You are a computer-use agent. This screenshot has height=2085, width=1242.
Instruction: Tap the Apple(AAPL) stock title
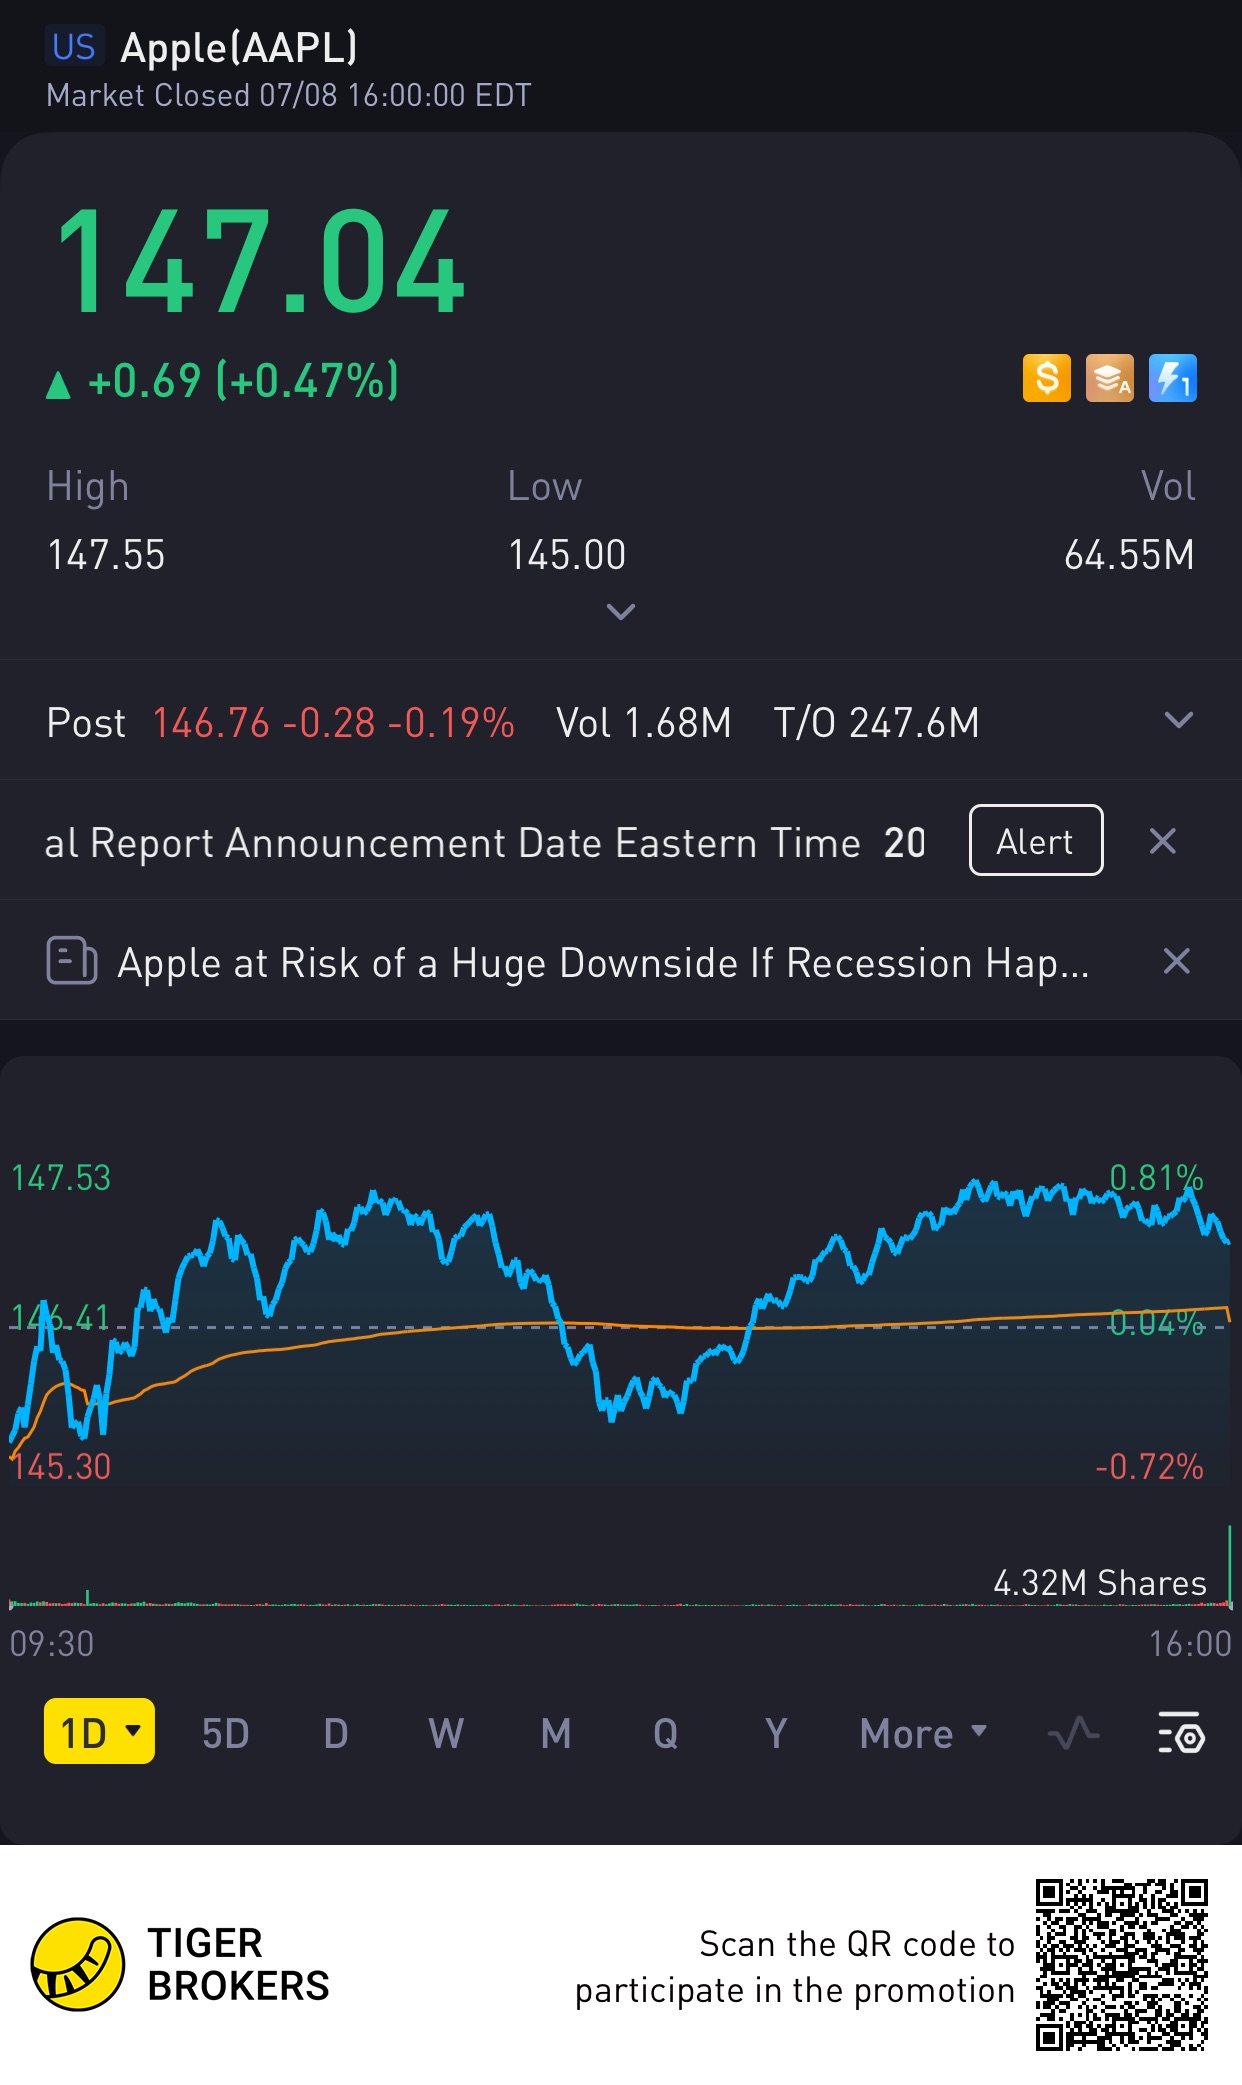click(239, 47)
